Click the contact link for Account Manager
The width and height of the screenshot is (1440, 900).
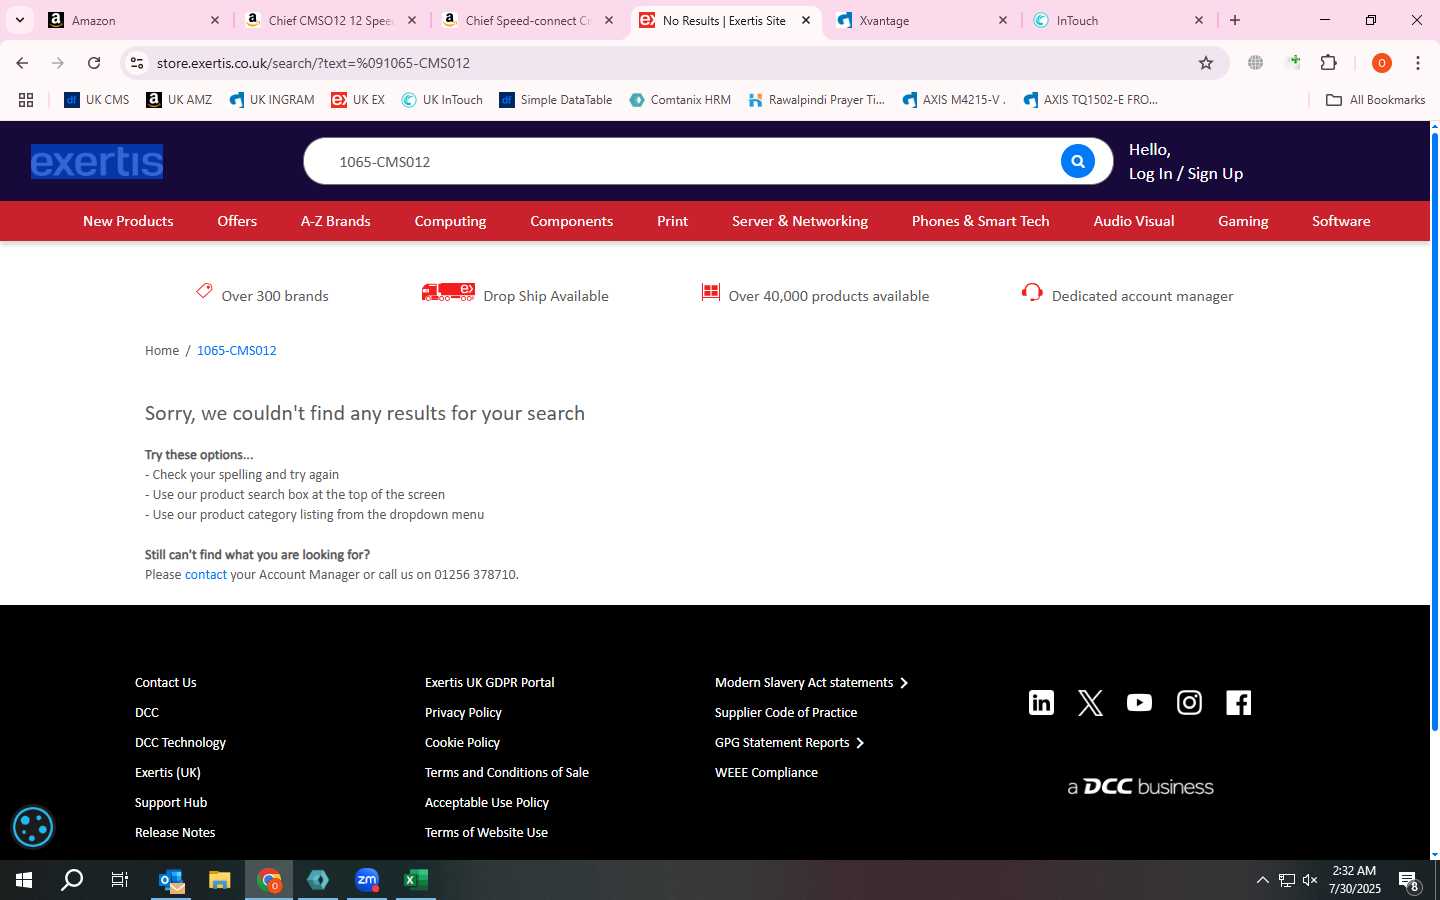click(206, 575)
